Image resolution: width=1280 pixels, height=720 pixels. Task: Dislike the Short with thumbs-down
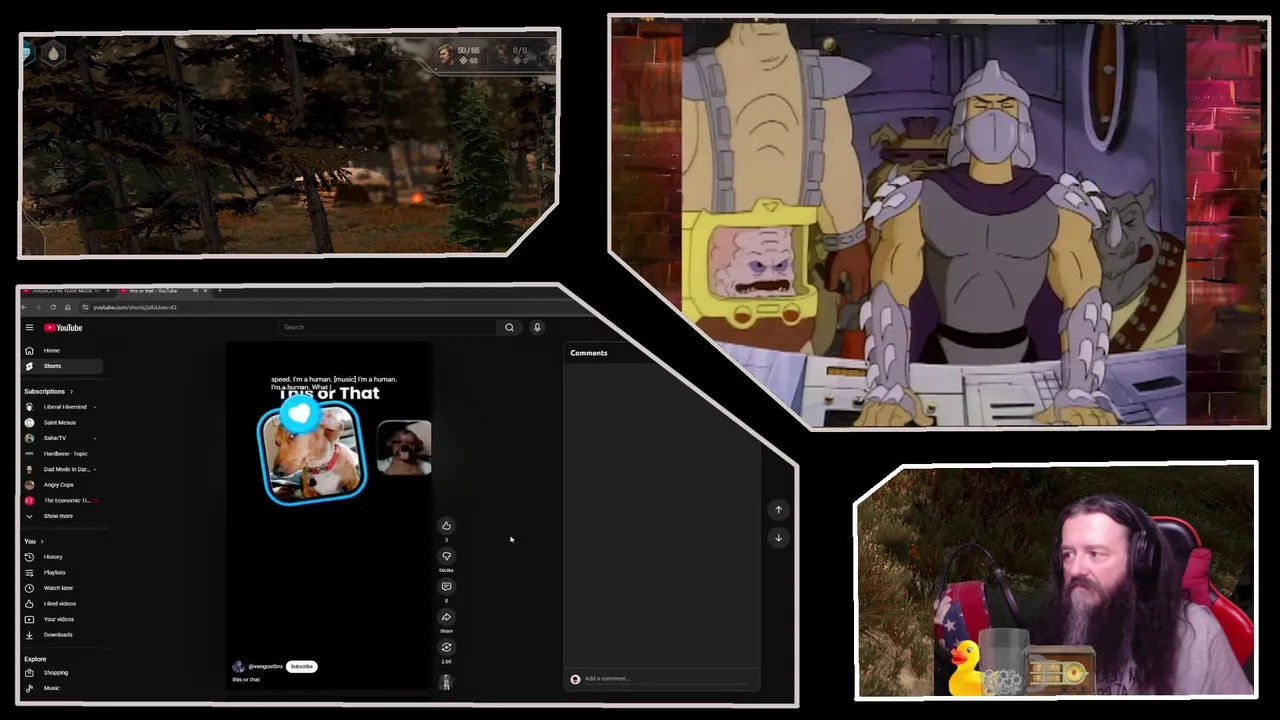(x=446, y=556)
